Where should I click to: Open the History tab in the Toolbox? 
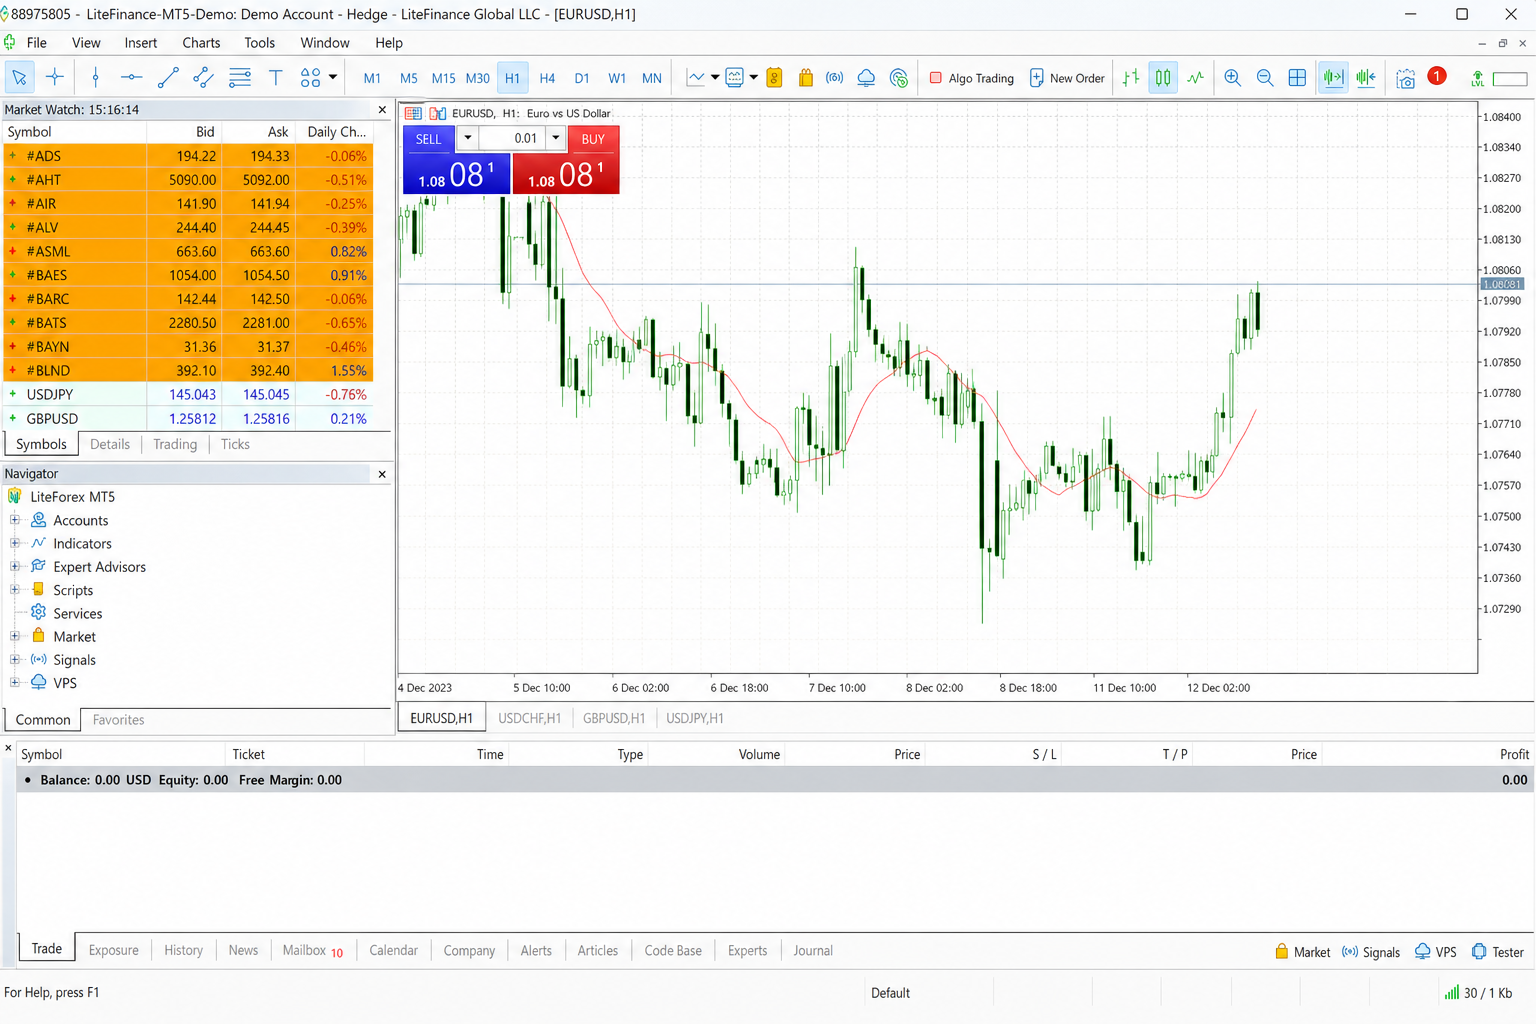coord(183,950)
